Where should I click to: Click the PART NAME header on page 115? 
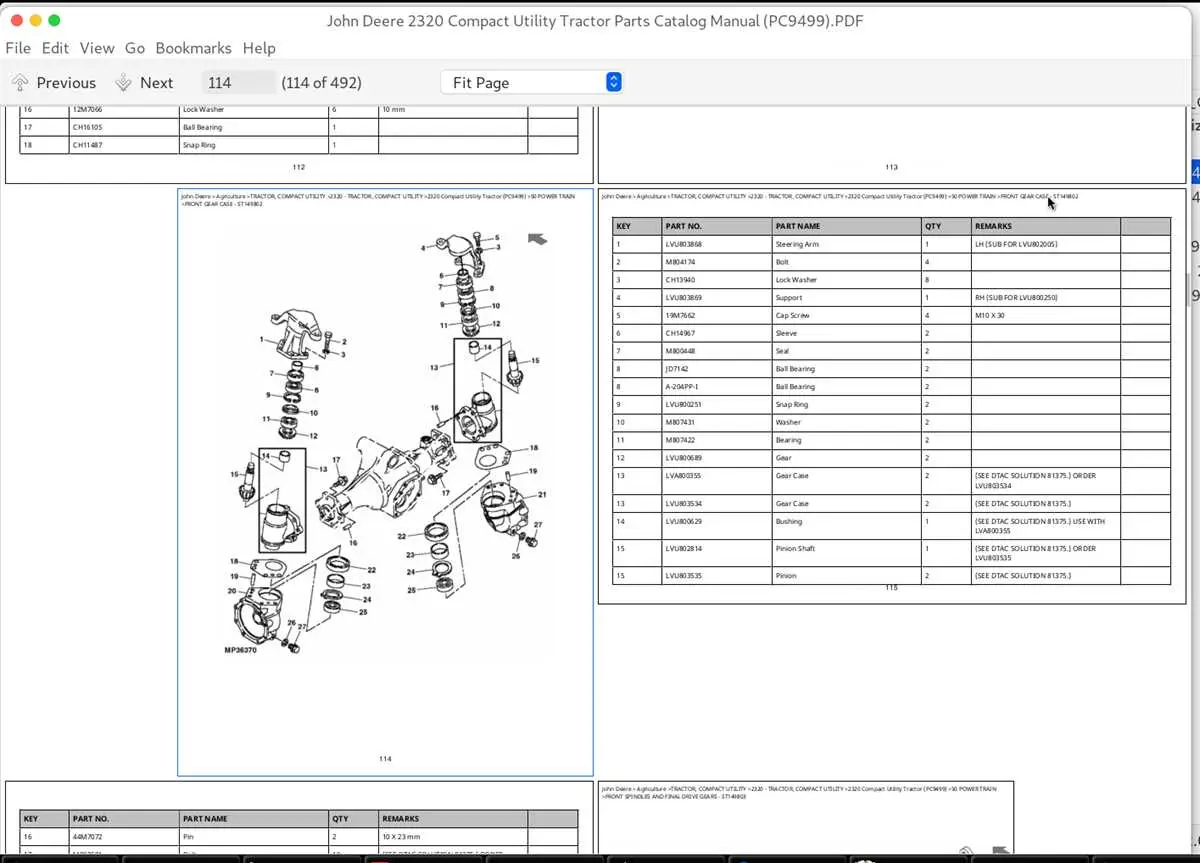(798, 227)
